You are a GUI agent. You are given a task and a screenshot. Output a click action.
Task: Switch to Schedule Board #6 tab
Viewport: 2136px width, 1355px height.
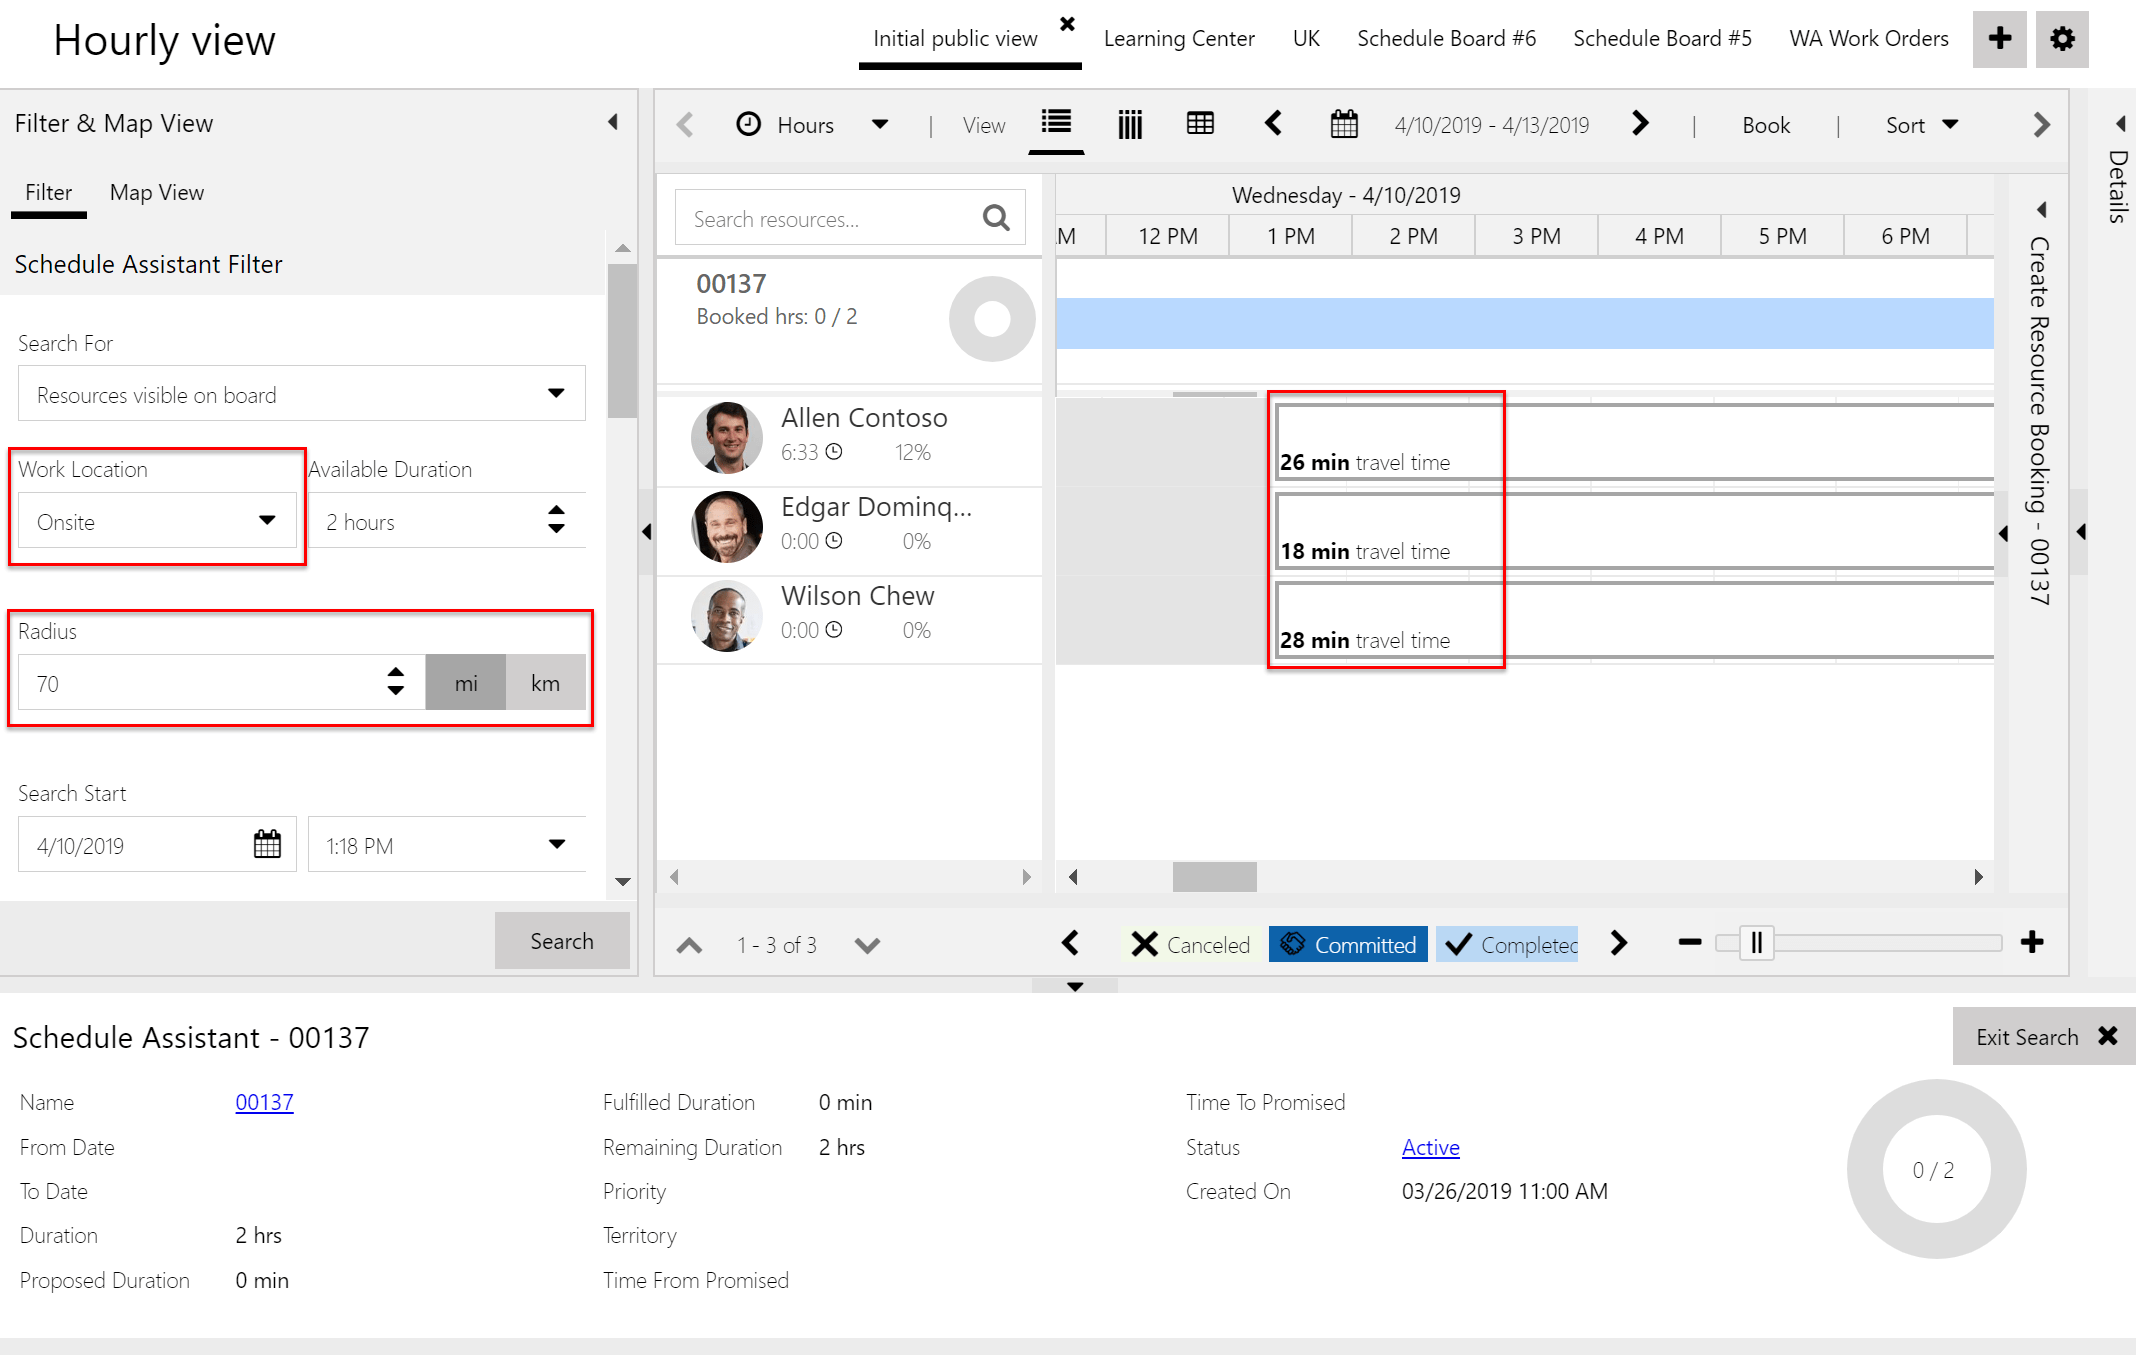point(1446,39)
